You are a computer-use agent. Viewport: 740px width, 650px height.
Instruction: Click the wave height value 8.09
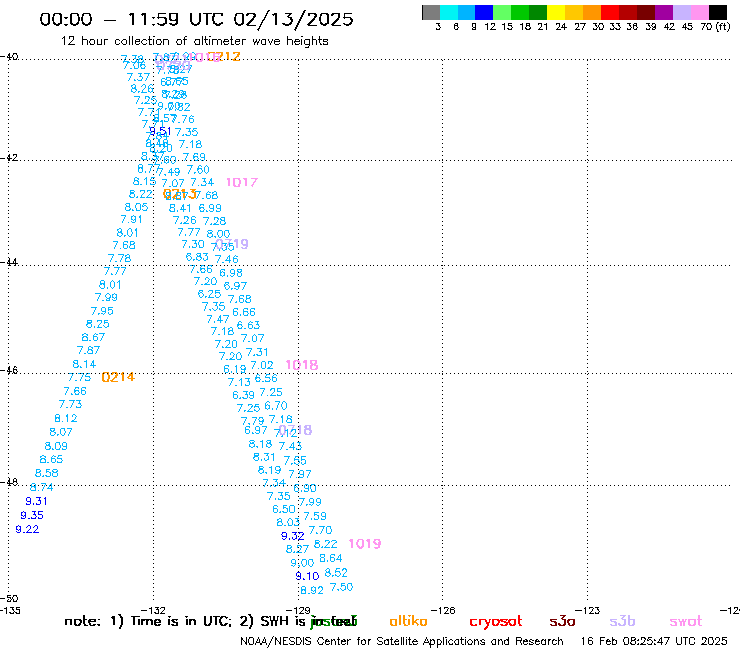pos(56,447)
